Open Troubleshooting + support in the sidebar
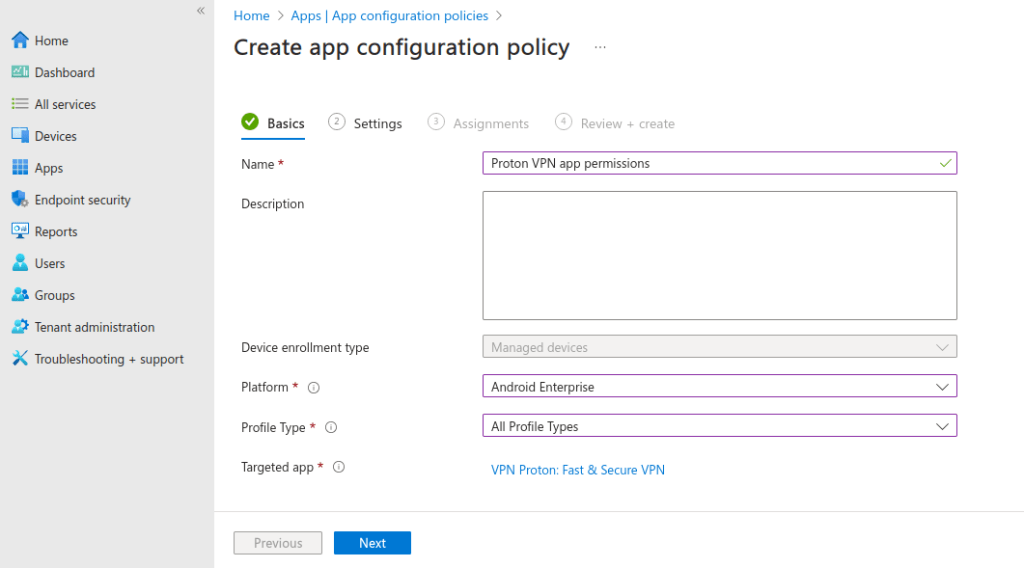Viewport: 1024px width, 568px height. (x=109, y=359)
